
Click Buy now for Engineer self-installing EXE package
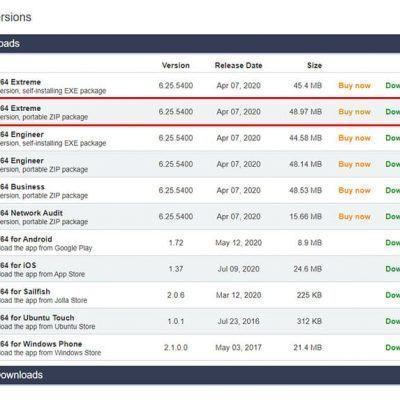click(x=354, y=138)
